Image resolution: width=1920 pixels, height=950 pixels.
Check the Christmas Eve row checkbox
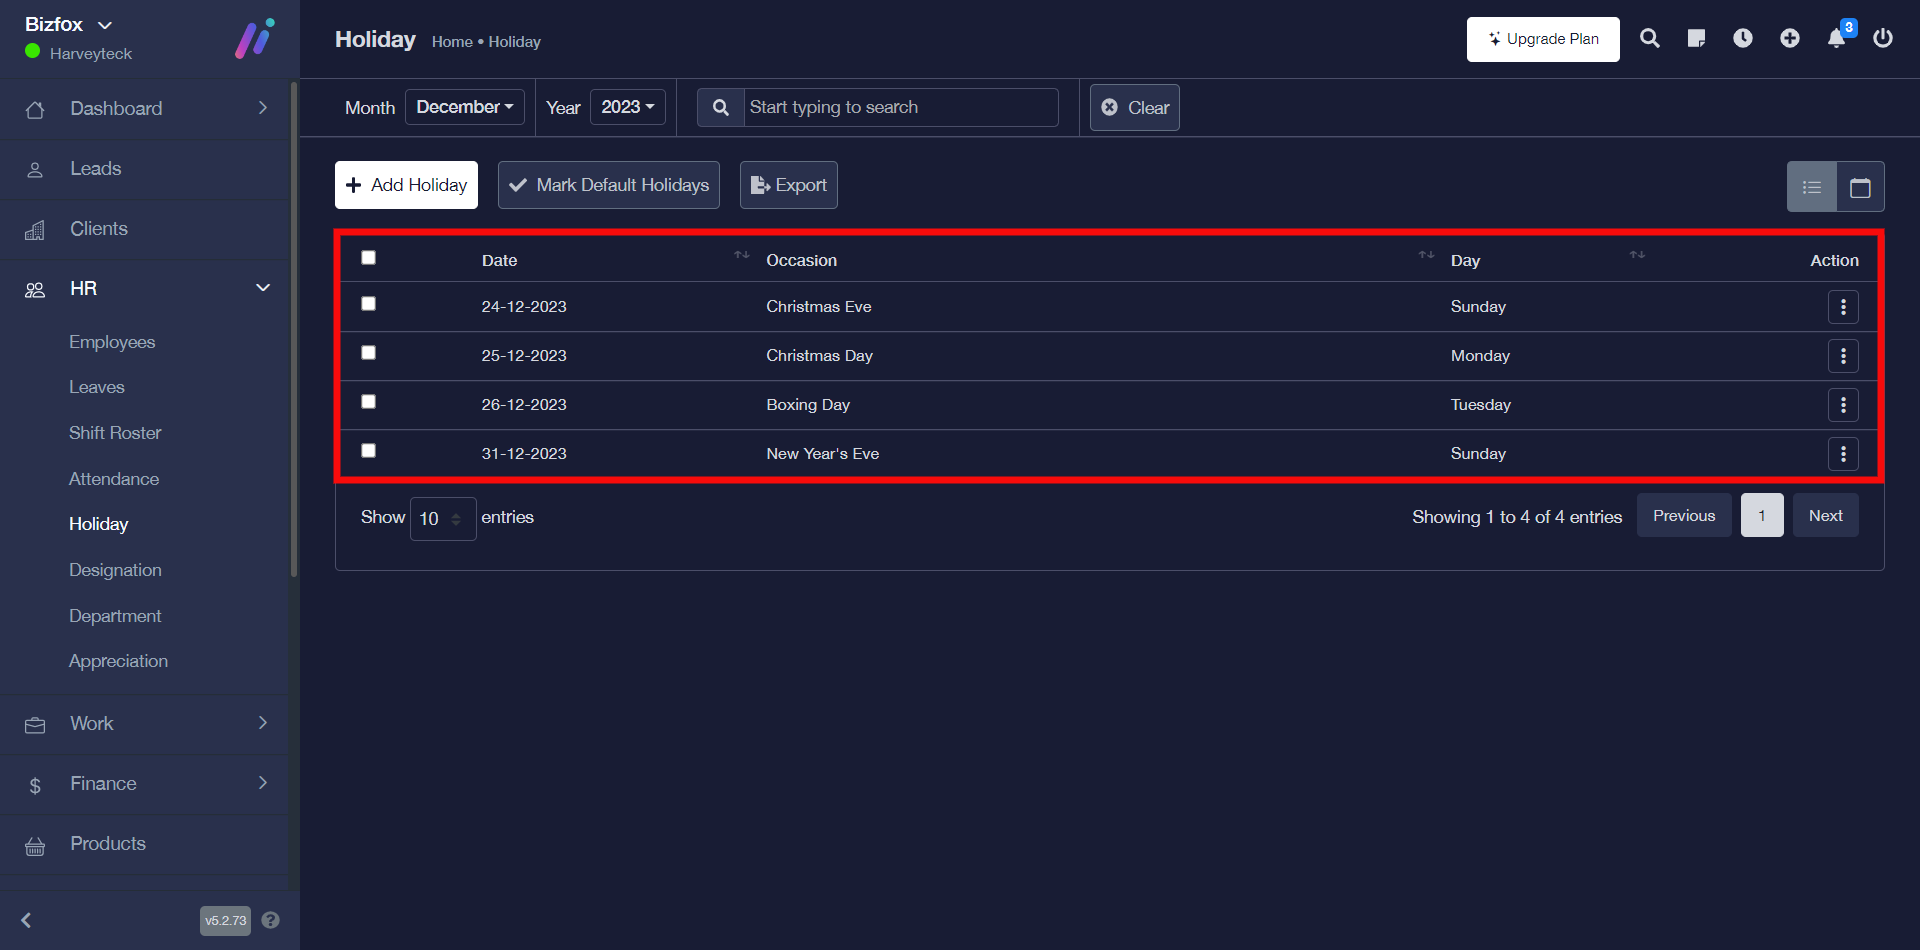pyautogui.click(x=368, y=304)
